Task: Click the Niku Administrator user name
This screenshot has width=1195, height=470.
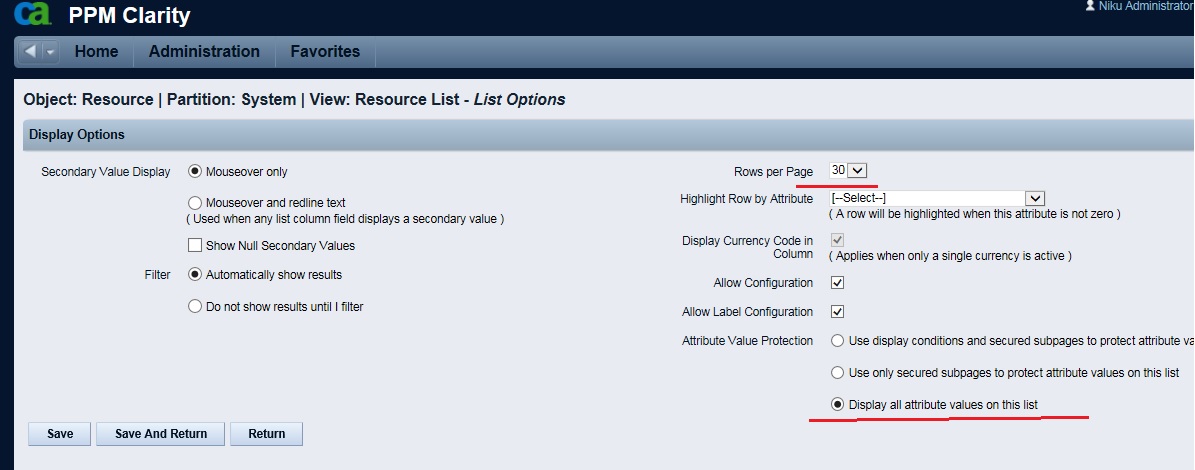Action: (x=1146, y=6)
